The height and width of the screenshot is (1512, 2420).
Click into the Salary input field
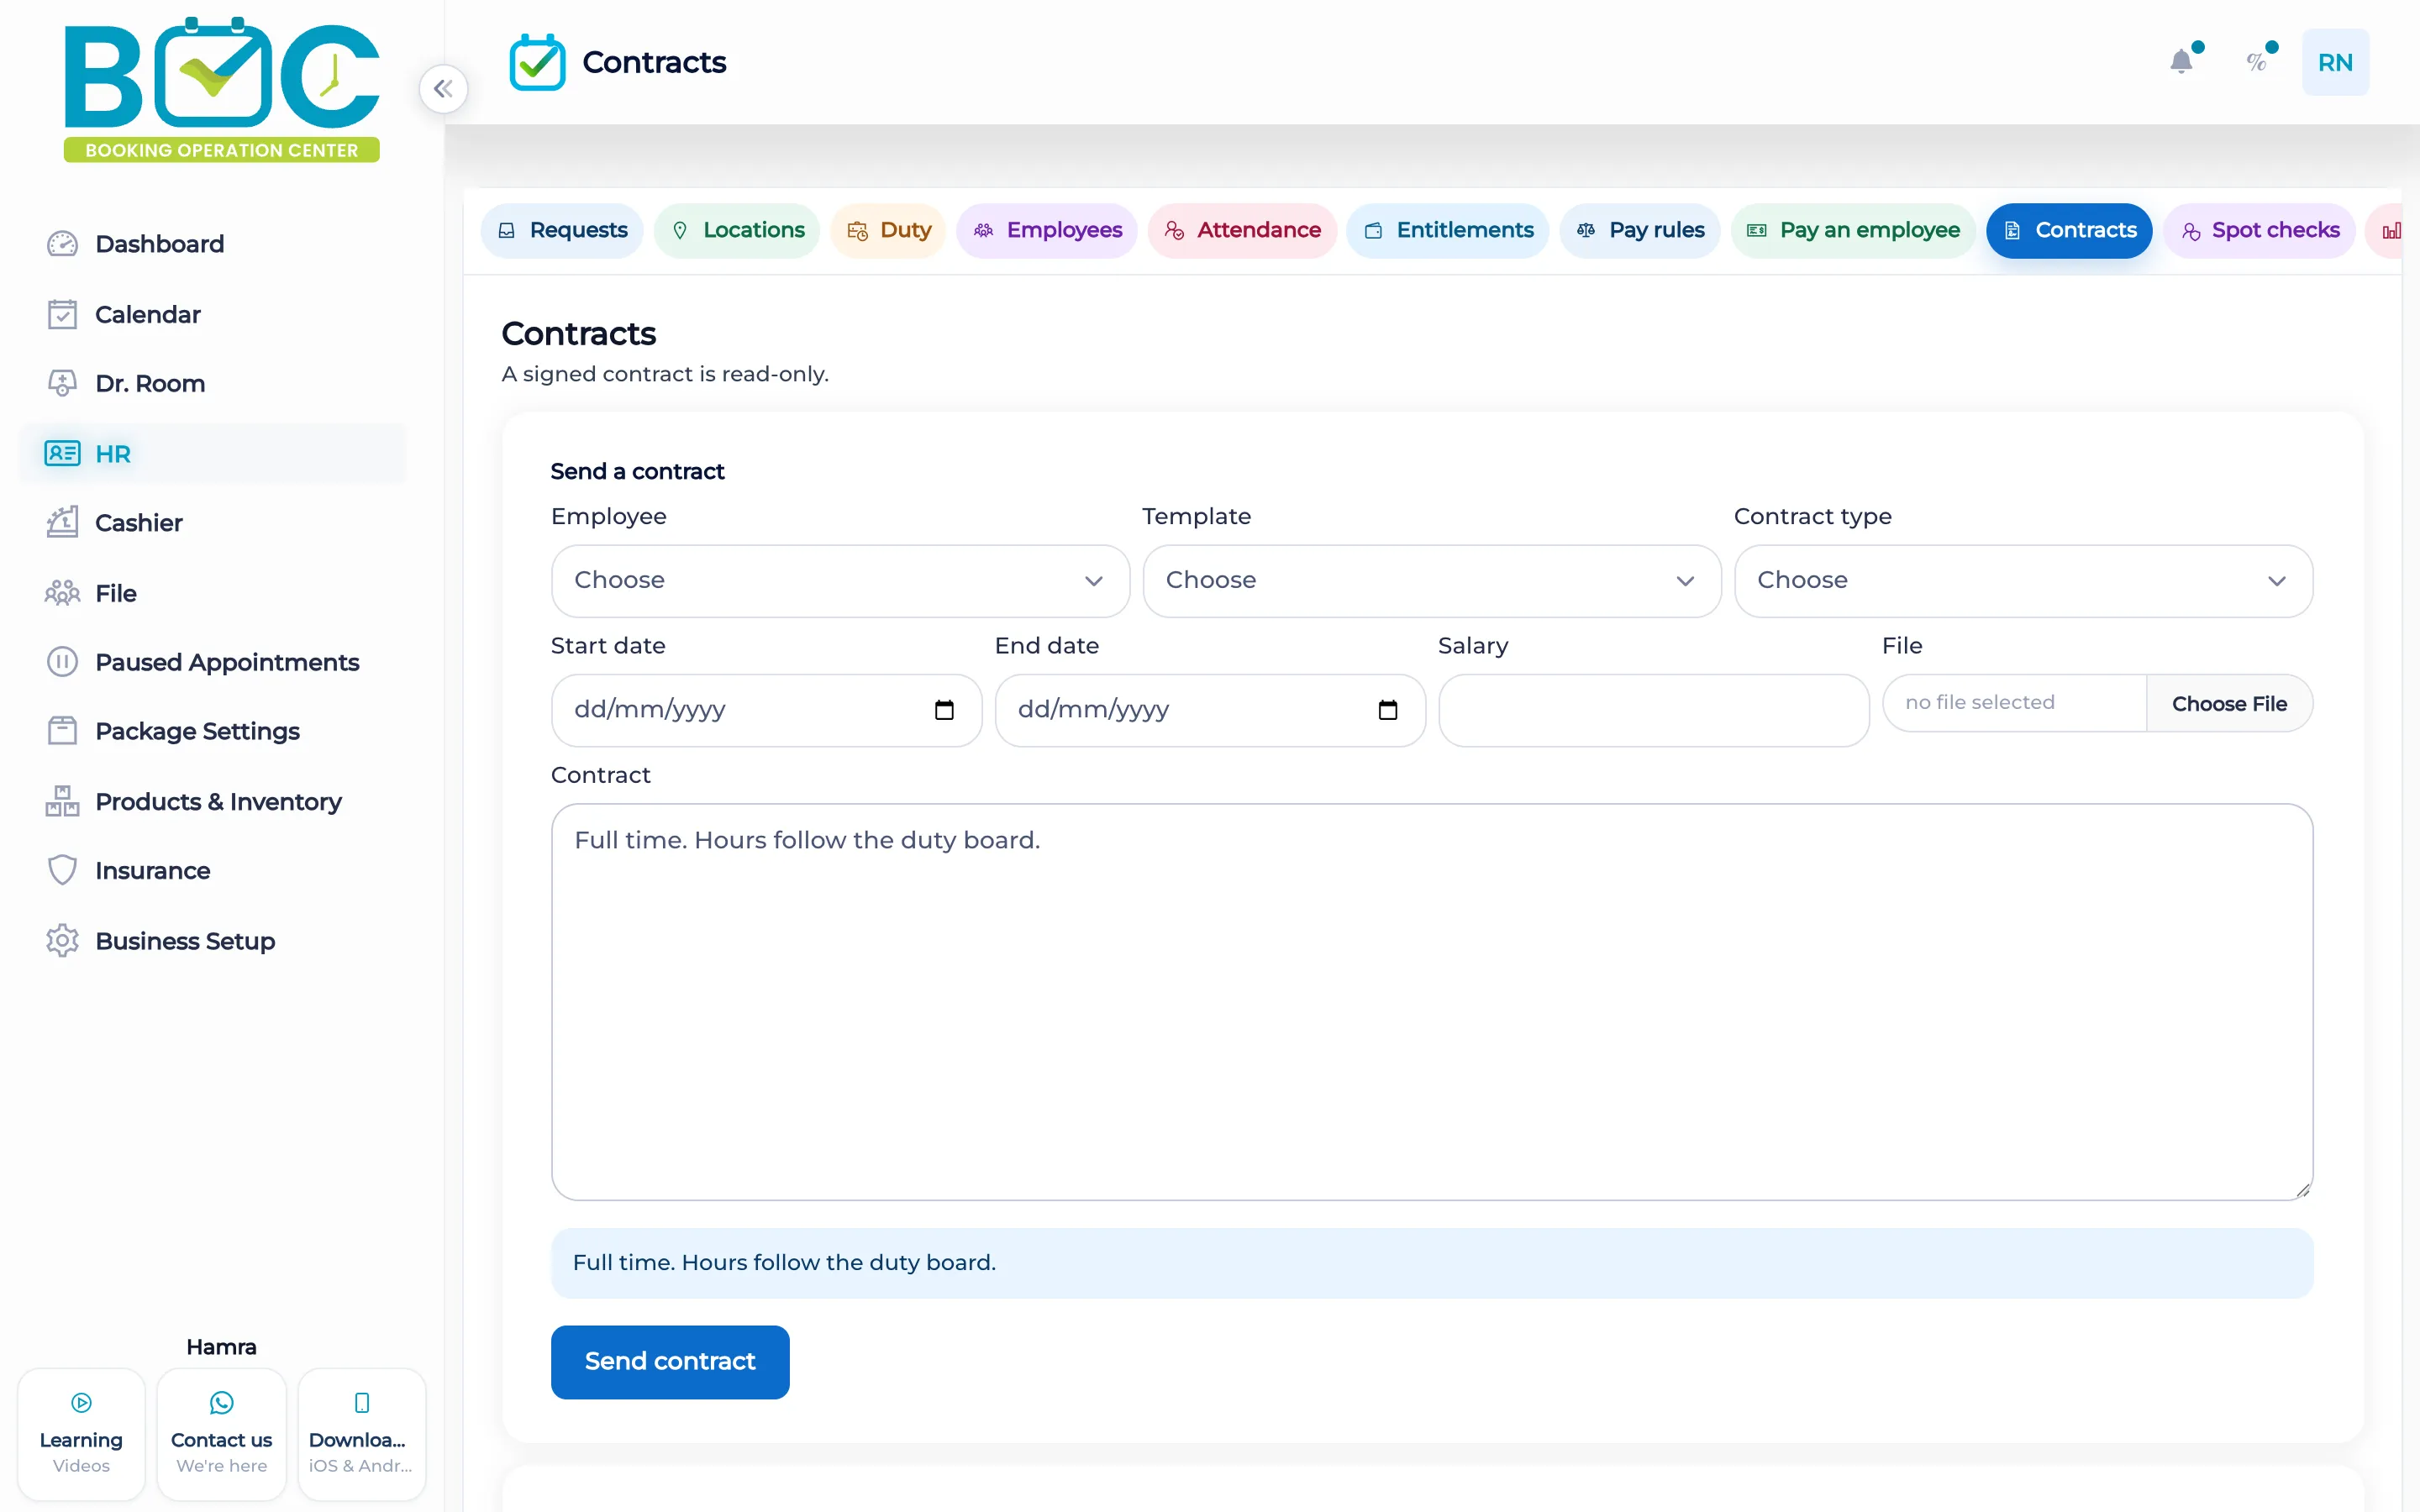tap(1654, 710)
